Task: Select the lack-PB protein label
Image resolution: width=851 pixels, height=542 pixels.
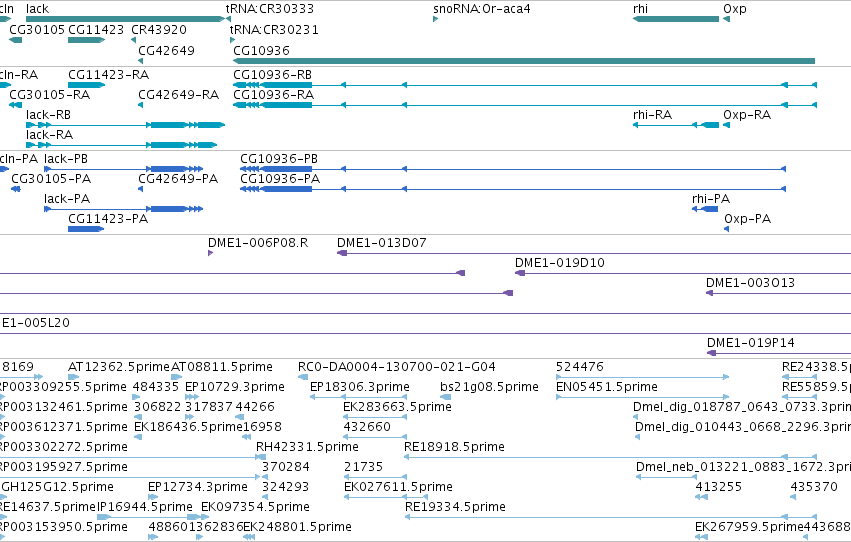Action: pos(66,158)
